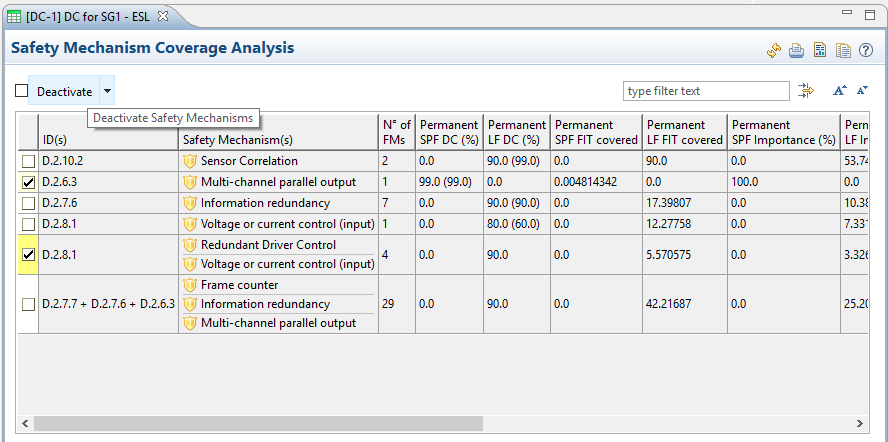Increase font size with larger A icon
The width and height of the screenshot is (888, 442).
840,91
